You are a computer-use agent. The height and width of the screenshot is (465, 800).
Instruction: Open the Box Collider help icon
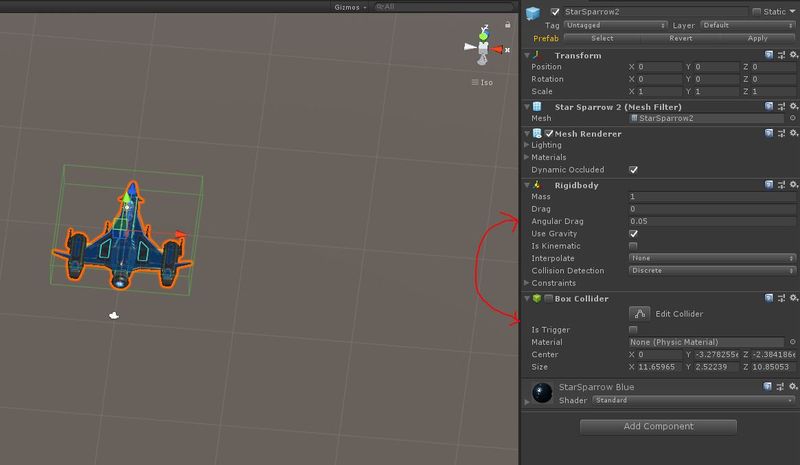769,298
